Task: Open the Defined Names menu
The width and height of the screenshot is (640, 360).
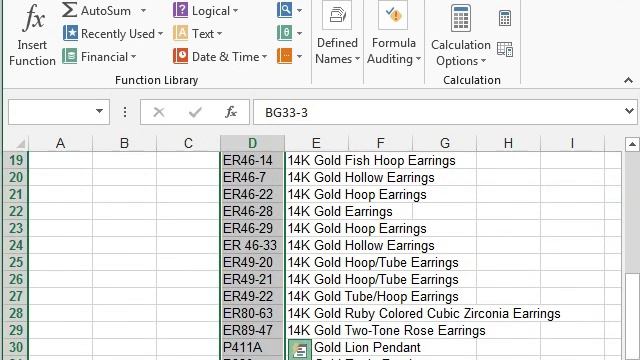Action: pos(337,34)
